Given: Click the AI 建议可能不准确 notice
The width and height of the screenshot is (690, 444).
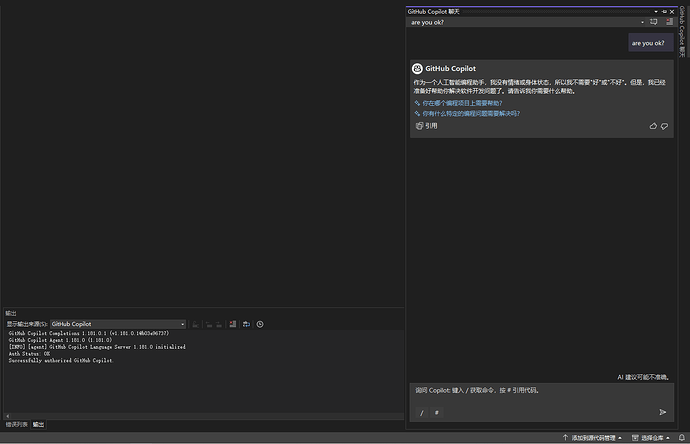Looking at the screenshot, I should (643, 377).
